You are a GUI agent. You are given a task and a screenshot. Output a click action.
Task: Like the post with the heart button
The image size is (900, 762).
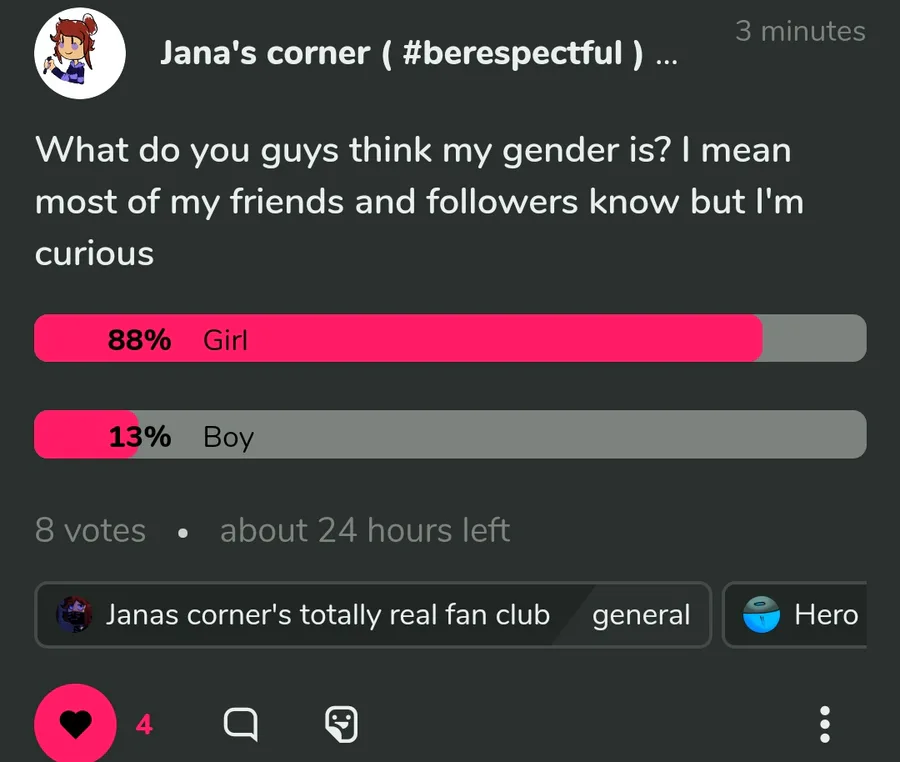[75, 724]
